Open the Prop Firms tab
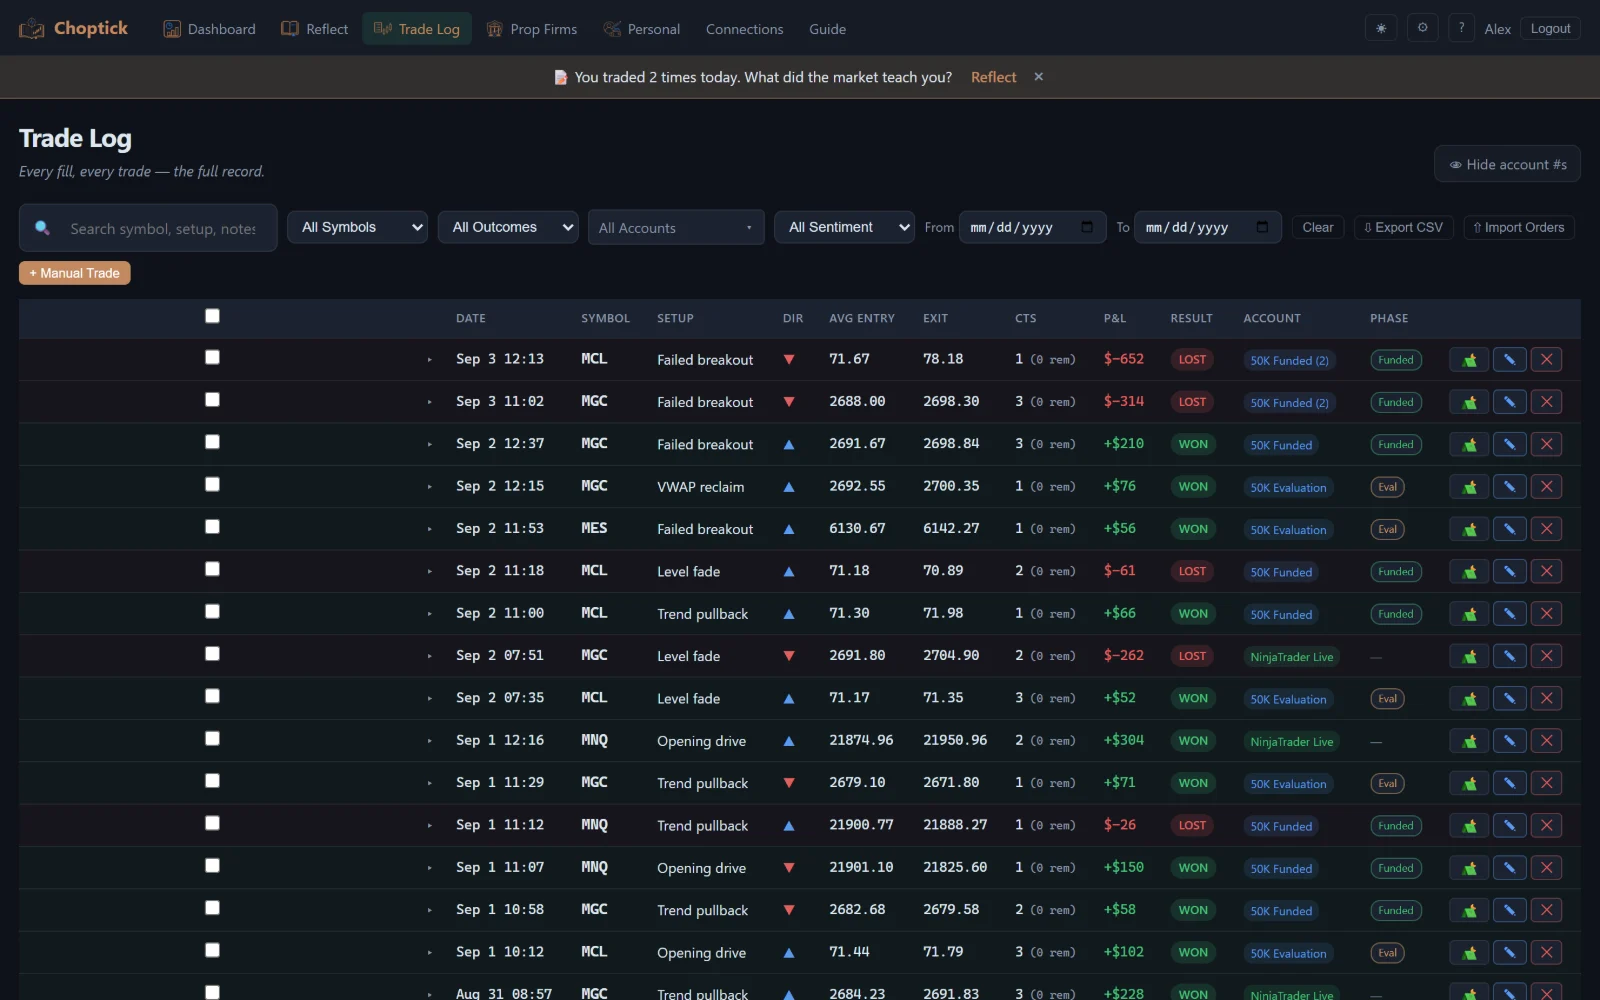The image size is (1600, 1000). (531, 29)
